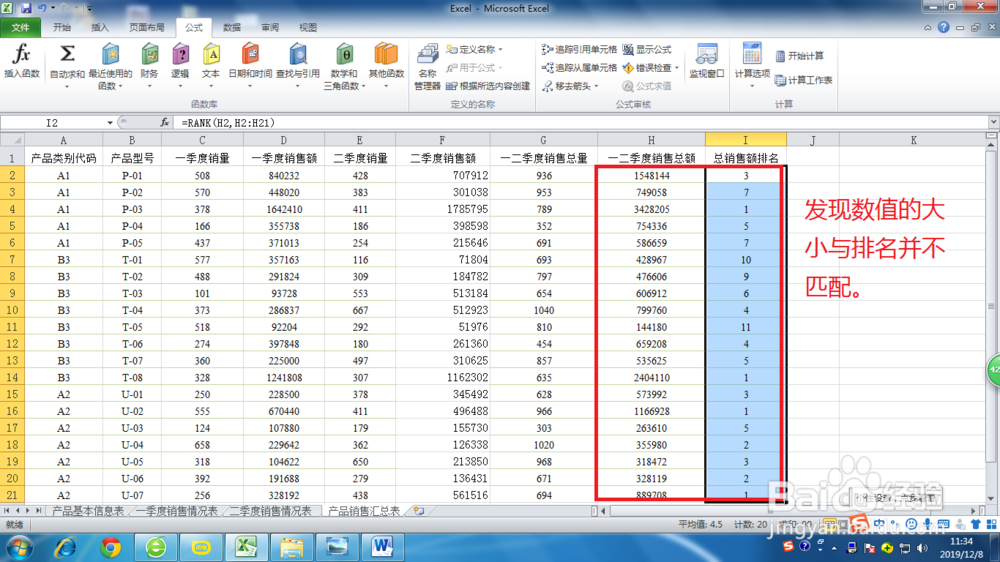Click the taskbar volume speaker icon
The image size is (1000, 562).
click(x=922, y=548)
